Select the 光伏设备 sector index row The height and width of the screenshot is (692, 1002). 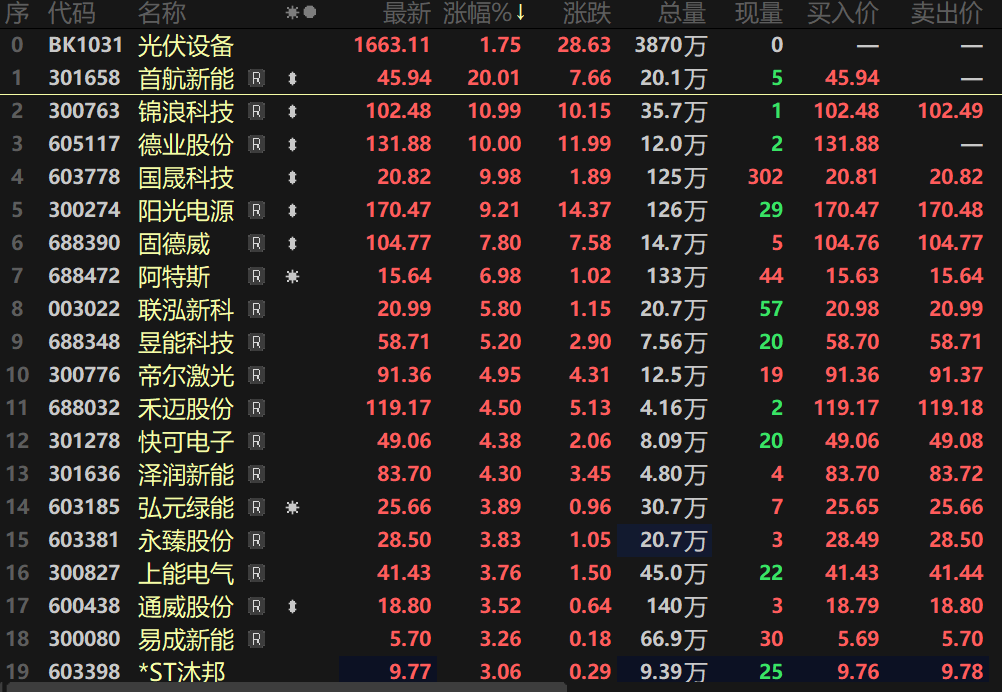[x=501, y=45]
